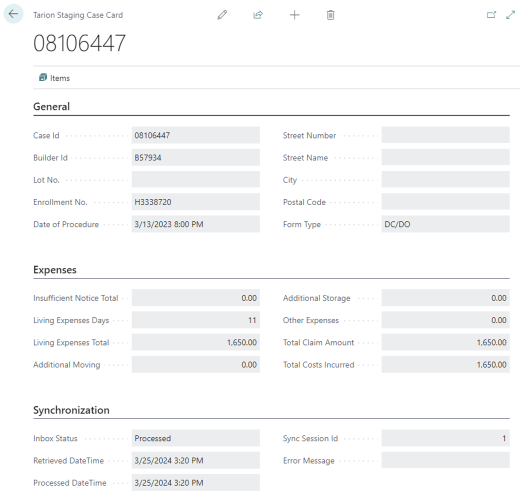Click the pencil edit icon
Viewport: 520px width, 497px height.
pyautogui.click(x=222, y=15)
